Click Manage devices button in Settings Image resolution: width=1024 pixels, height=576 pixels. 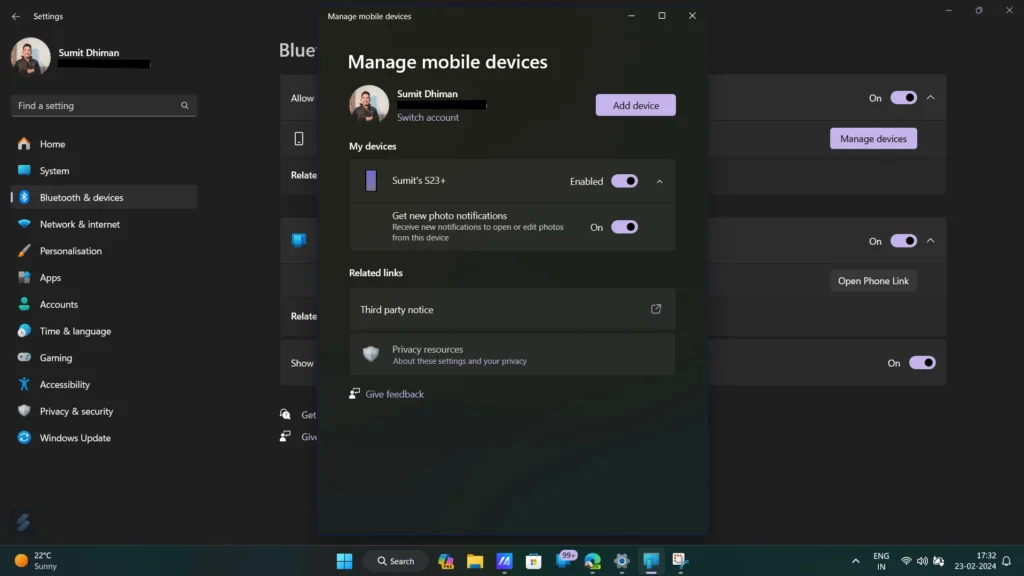tap(873, 138)
